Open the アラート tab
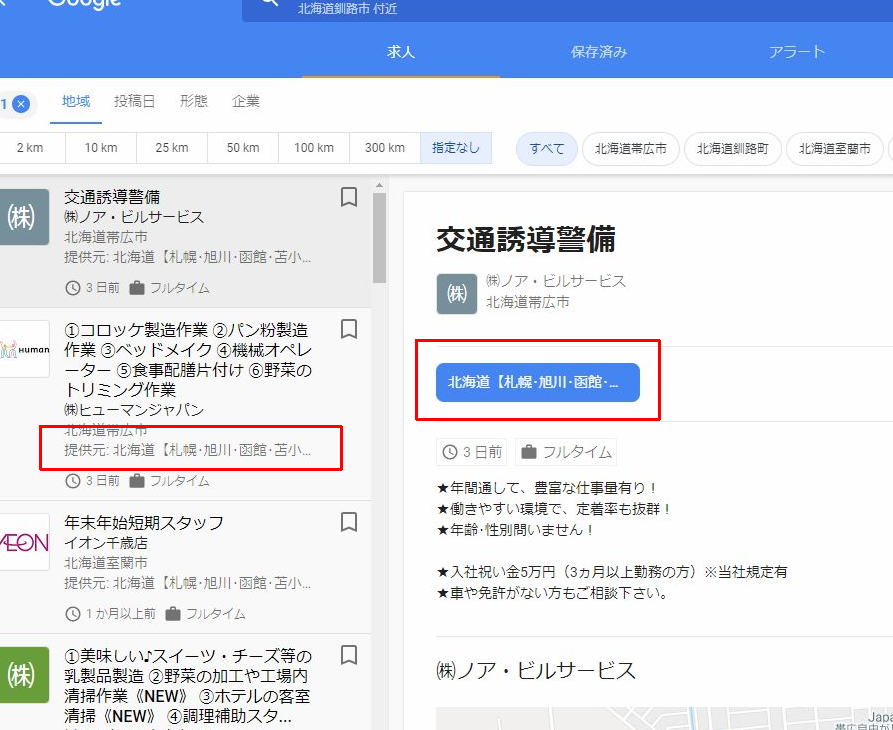893x730 pixels. (796, 52)
